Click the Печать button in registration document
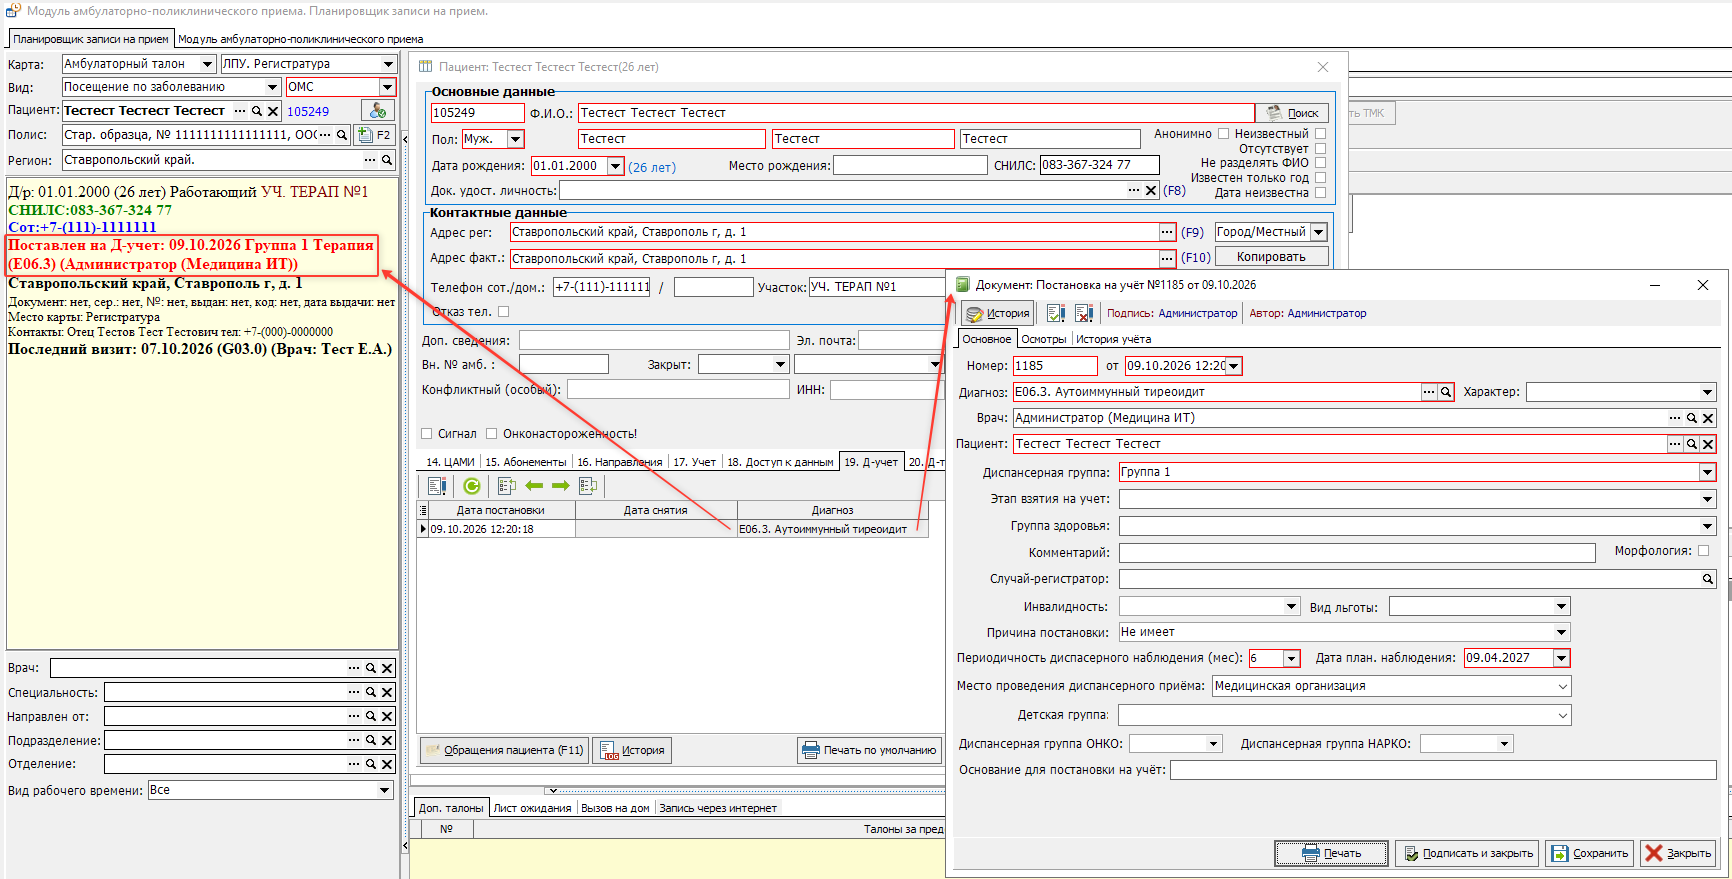The width and height of the screenshot is (1732, 879). coord(1331,853)
